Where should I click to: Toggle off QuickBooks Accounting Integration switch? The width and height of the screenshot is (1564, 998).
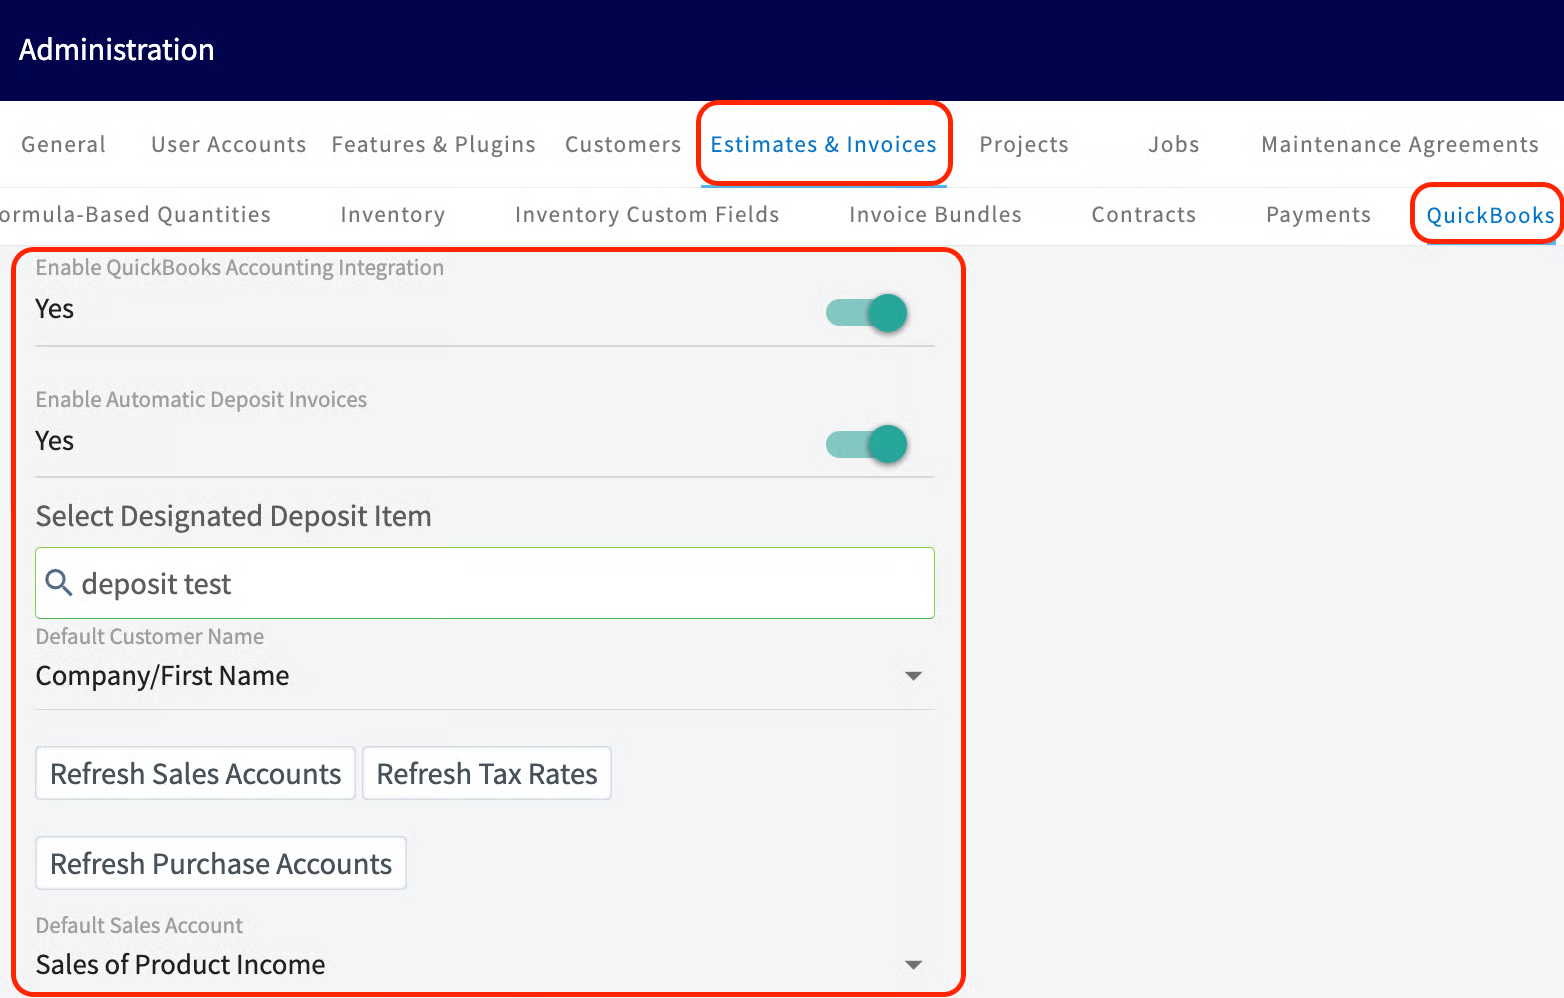867,313
